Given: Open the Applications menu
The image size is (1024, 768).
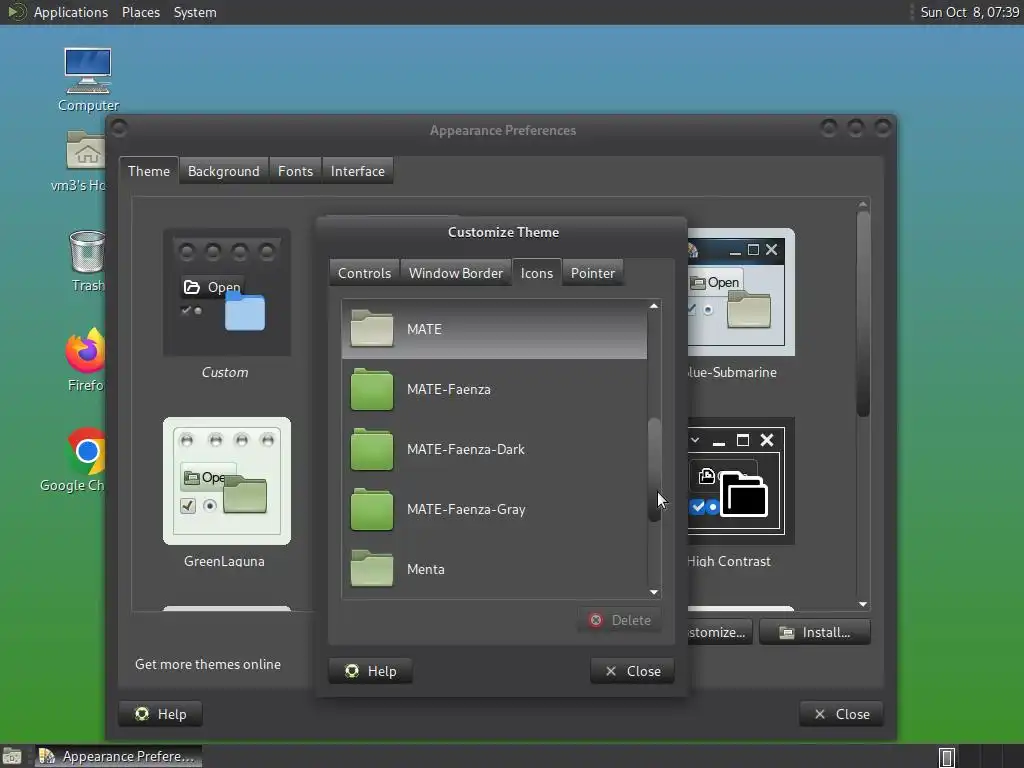Looking at the screenshot, I should point(71,12).
